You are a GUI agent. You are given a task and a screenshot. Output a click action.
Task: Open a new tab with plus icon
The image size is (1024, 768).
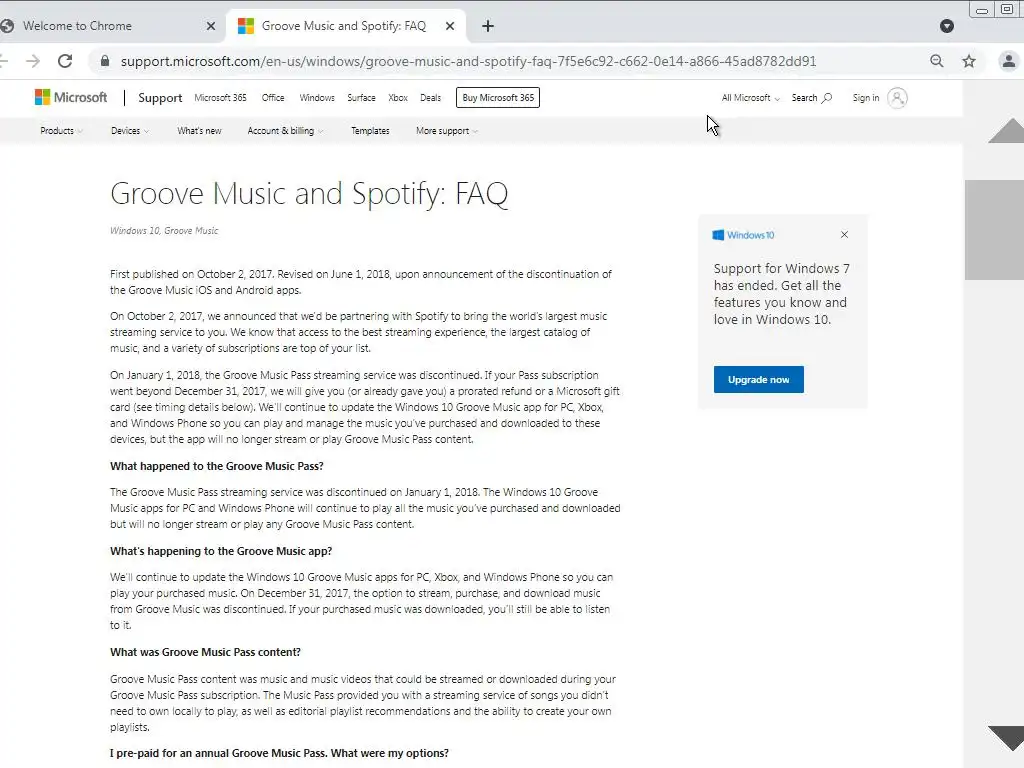[488, 26]
